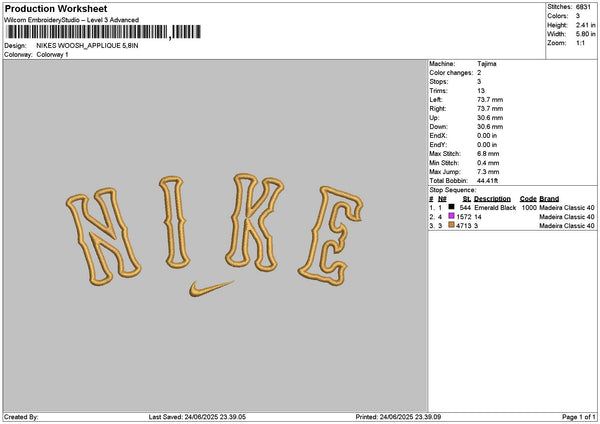600x424 pixels.
Task: Click the embroidered letter E in the design
Action: pos(331,236)
